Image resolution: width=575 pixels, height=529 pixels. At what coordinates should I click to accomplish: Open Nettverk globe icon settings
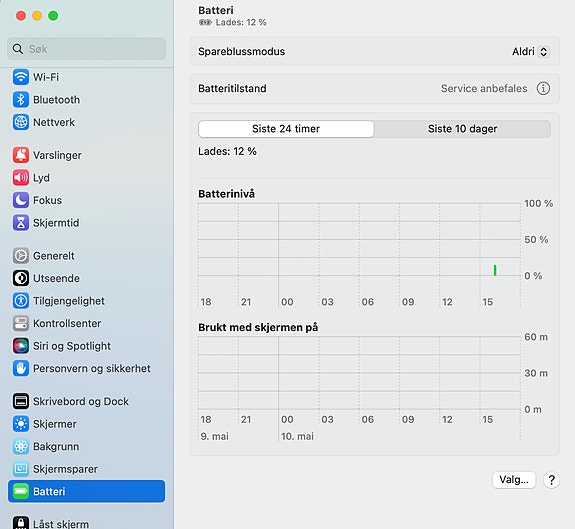pos(21,122)
